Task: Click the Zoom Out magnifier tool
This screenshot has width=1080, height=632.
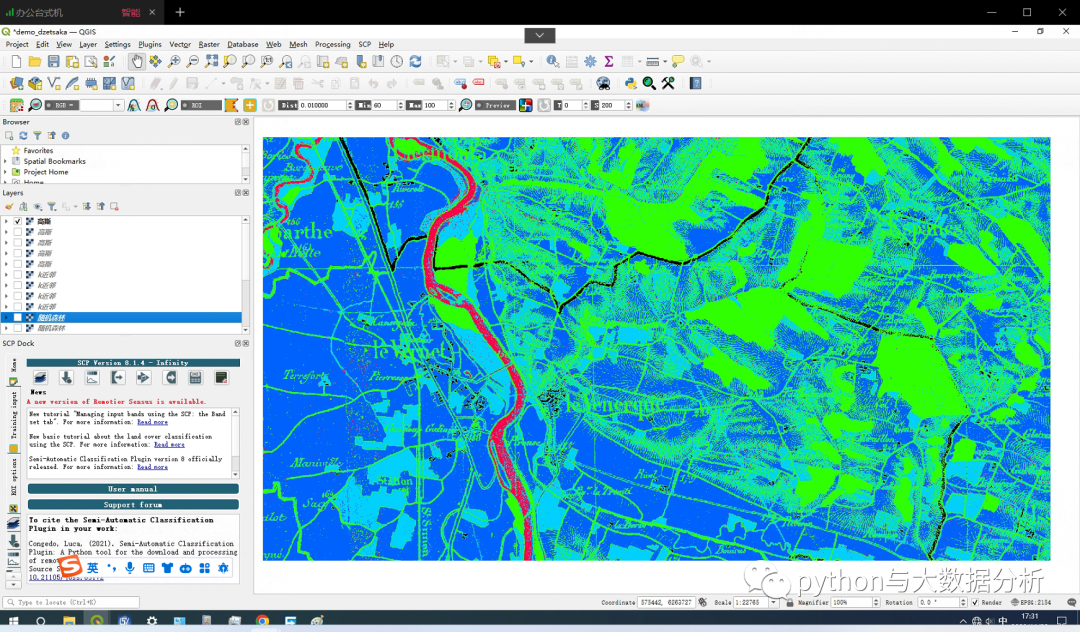Action: pyautogui.click(x=193, y=62)
